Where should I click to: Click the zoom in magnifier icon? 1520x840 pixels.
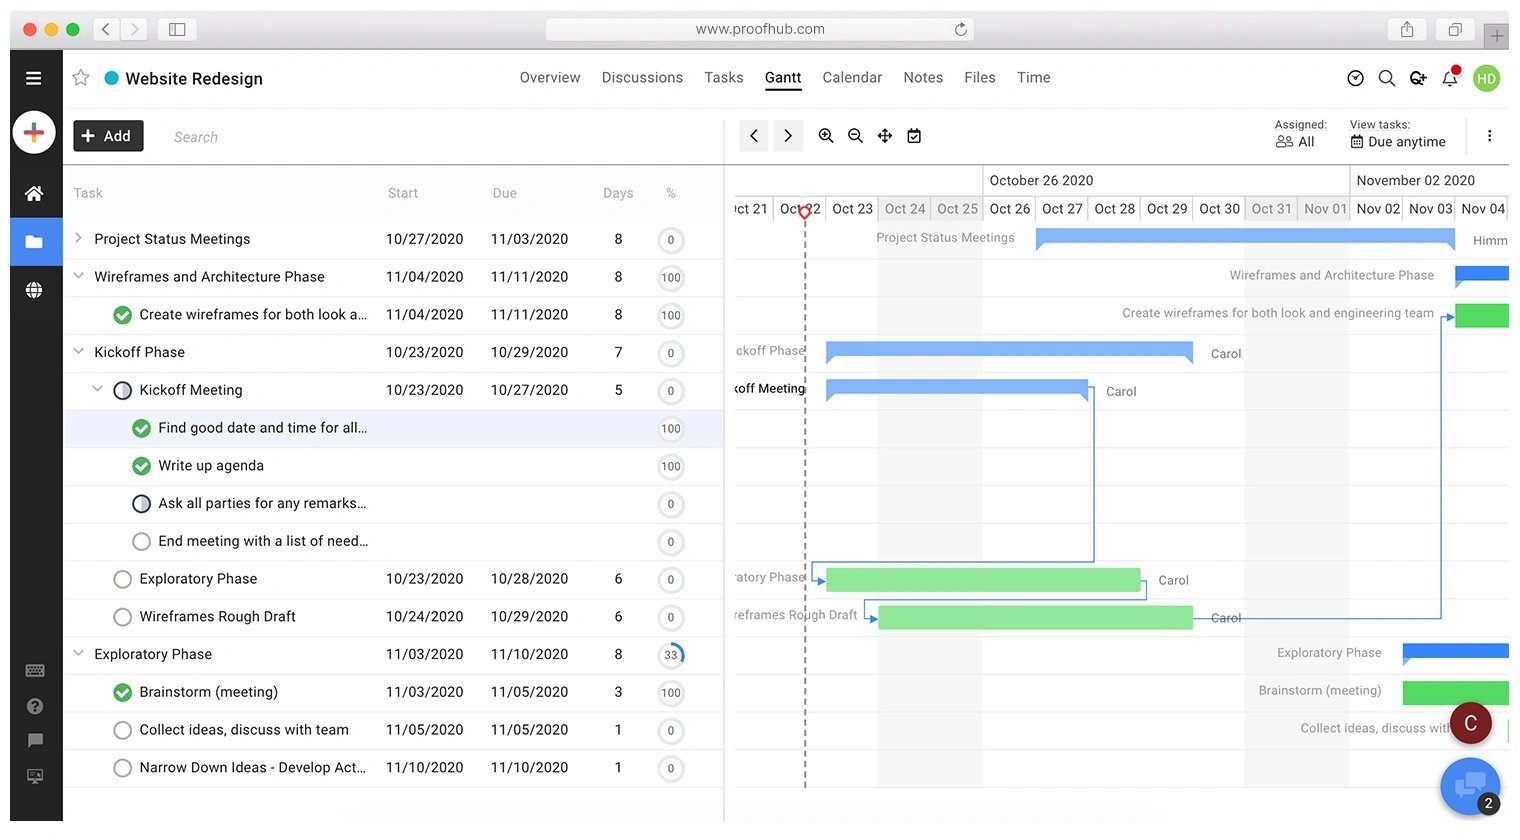[826, 136]
